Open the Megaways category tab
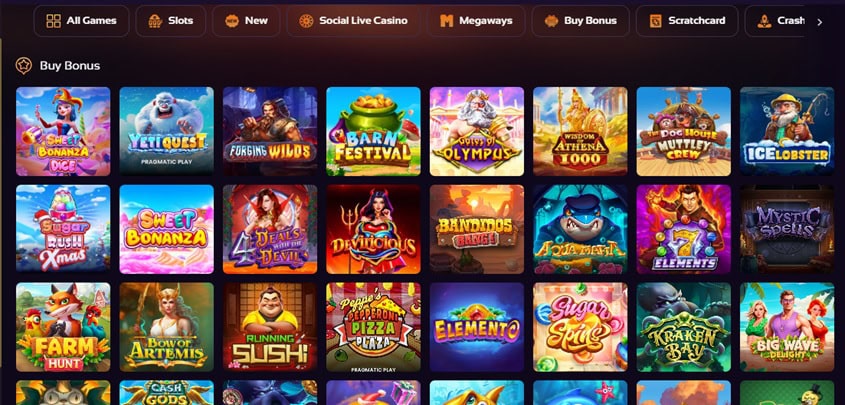The width and height of the screenshot is (845, 405). [476, 21]
